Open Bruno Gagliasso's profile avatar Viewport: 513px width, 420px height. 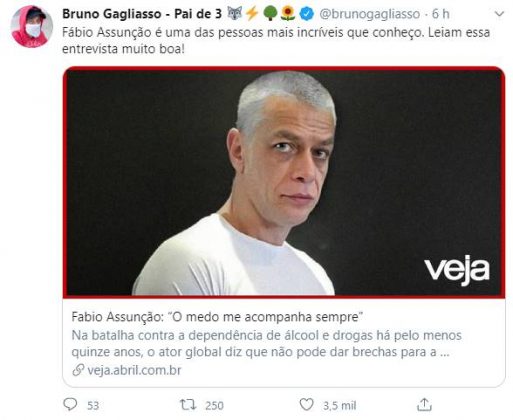pos(31,26)
